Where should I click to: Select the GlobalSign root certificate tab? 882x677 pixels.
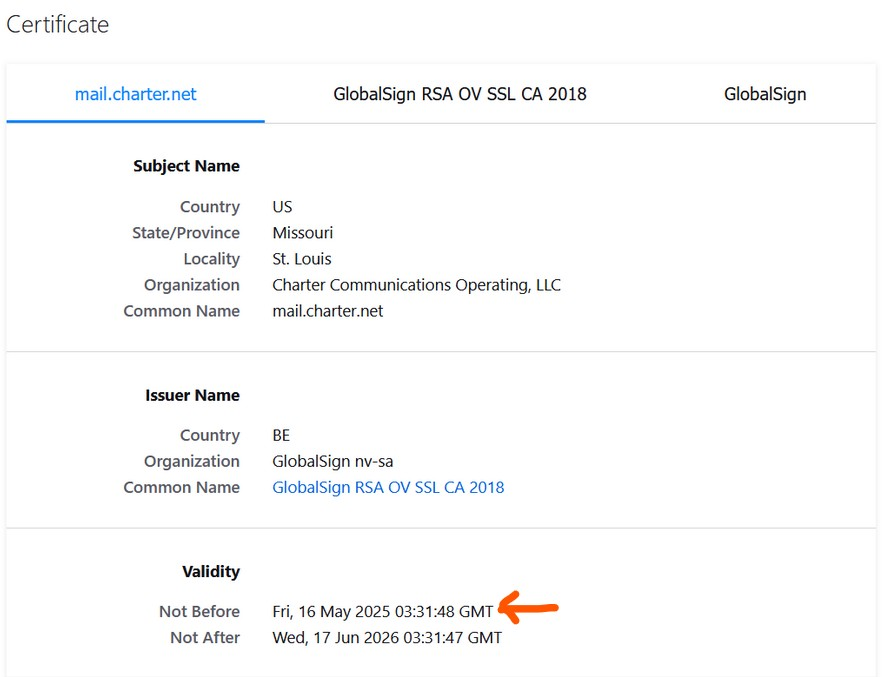(x=765, y=94)
